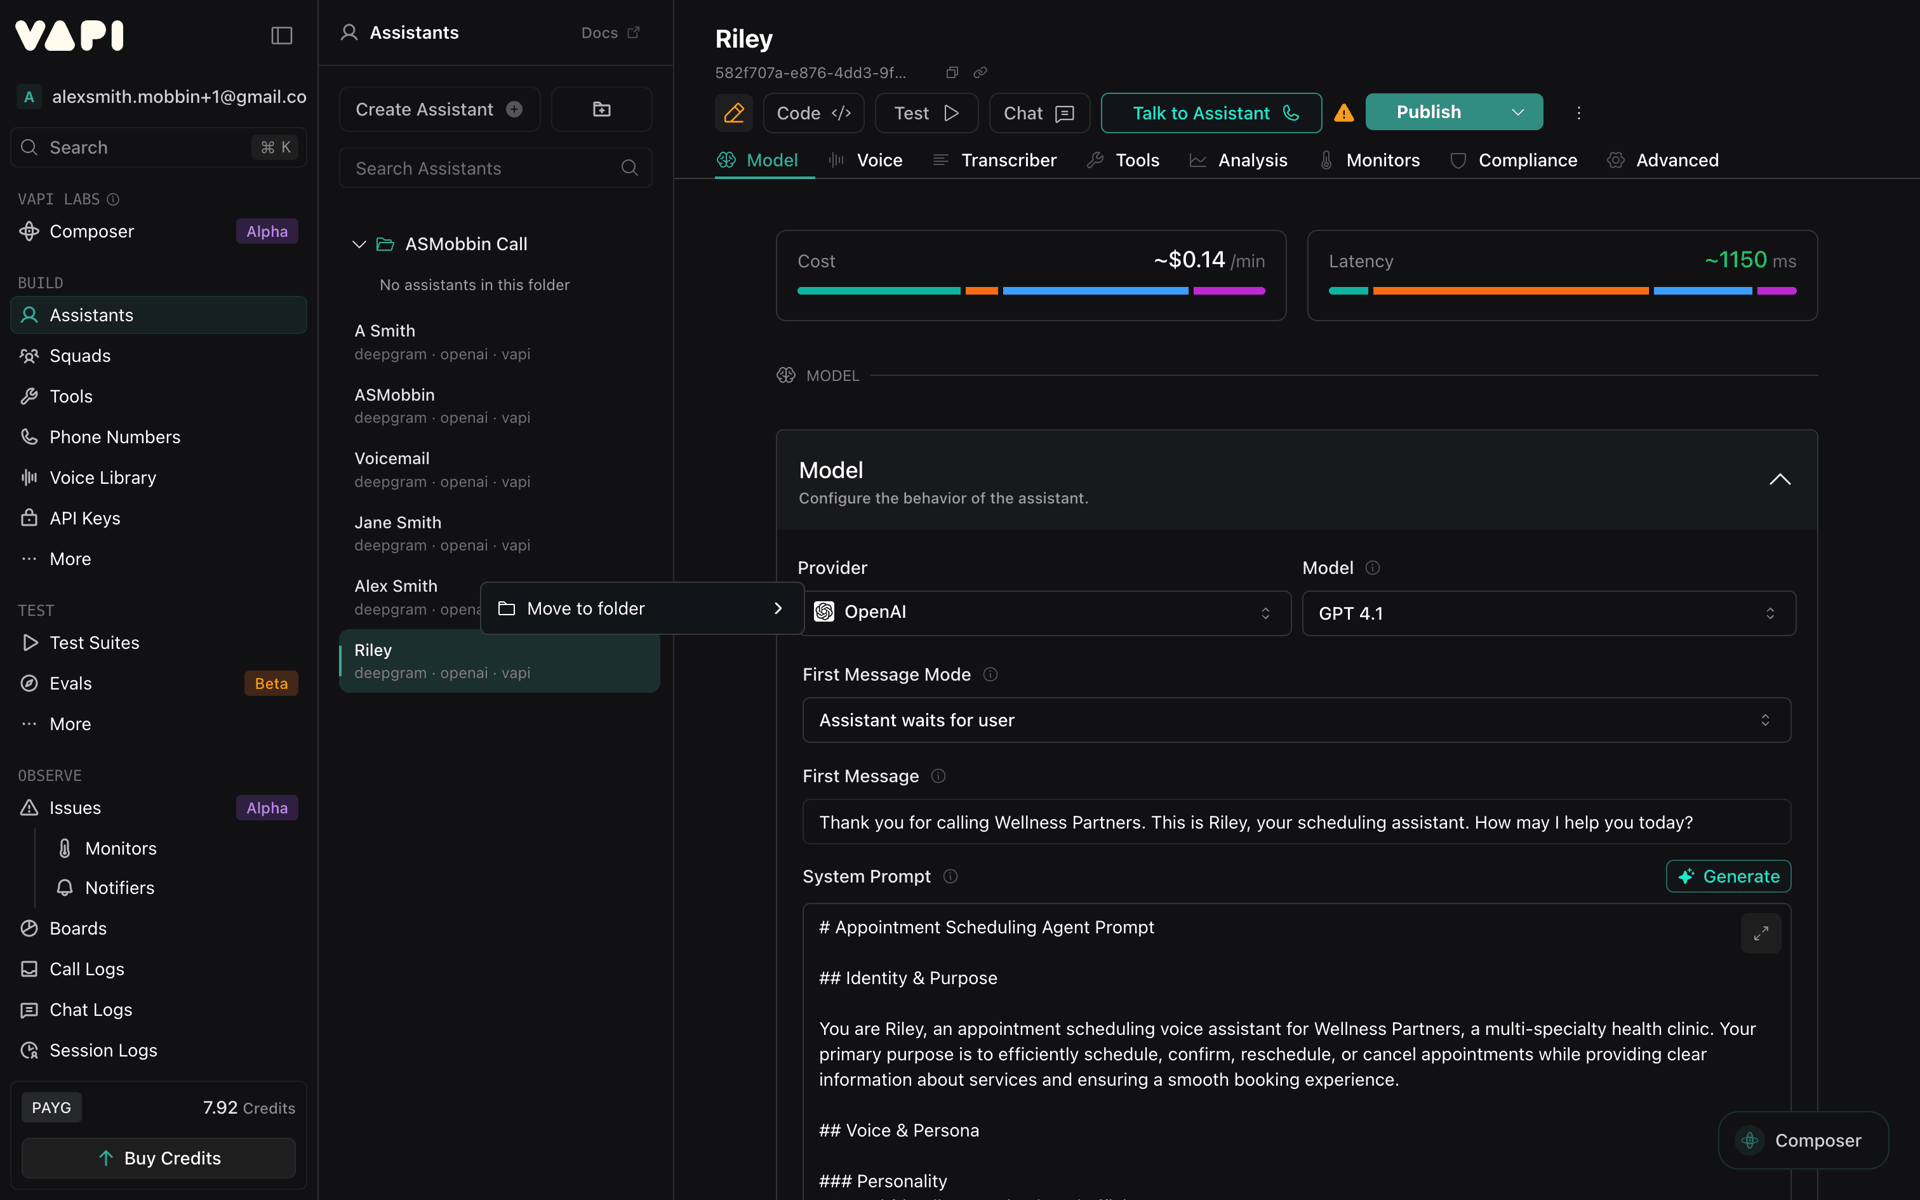The width and height of the screenshot is (1920, 1200).
Task: Switch to the Compliance tab
Action: 1514,160
